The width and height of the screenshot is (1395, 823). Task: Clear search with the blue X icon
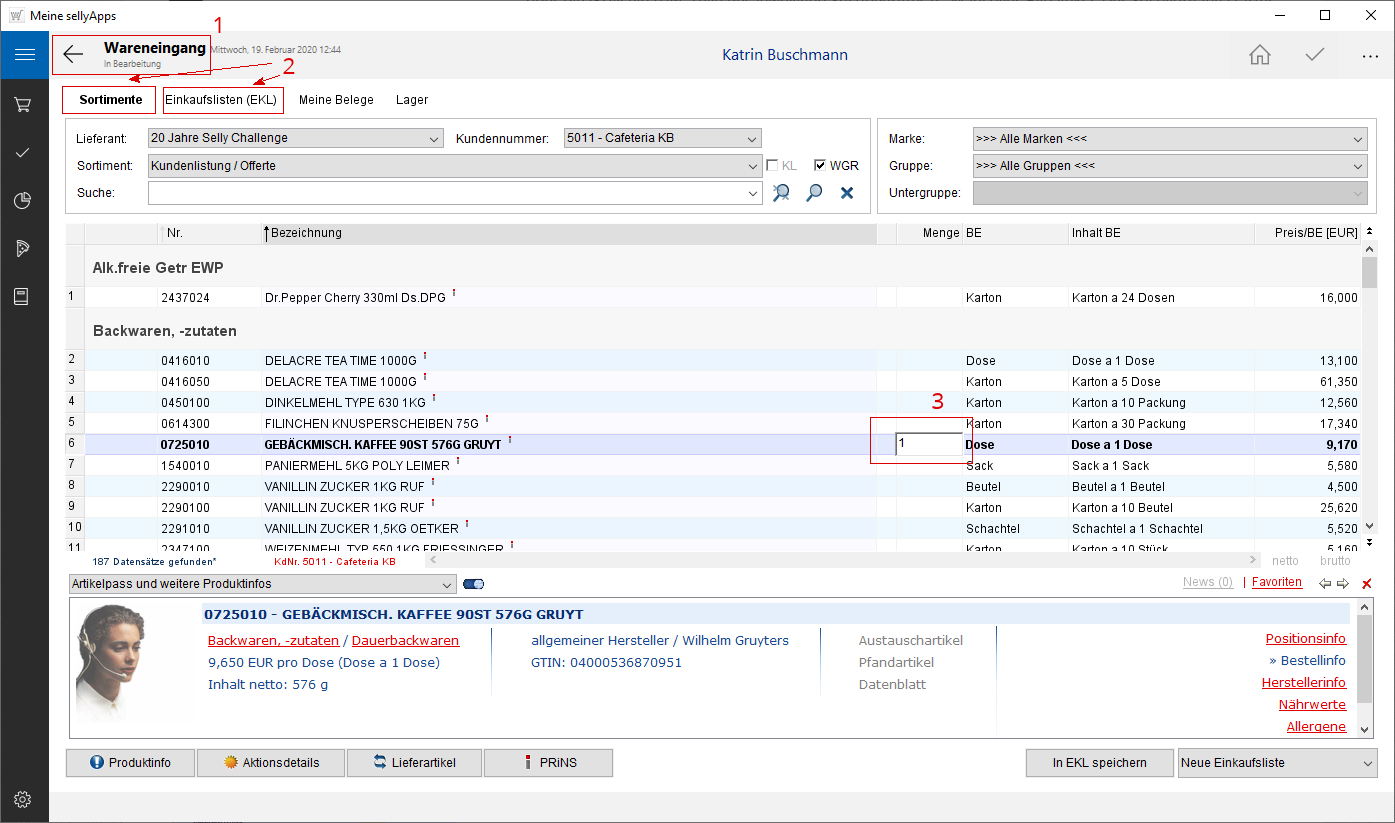click(847, 193)
